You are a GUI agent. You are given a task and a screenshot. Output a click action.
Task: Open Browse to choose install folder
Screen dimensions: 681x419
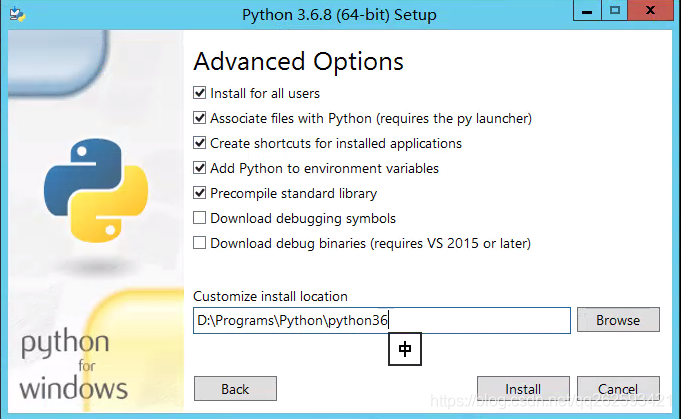(618, 320)
